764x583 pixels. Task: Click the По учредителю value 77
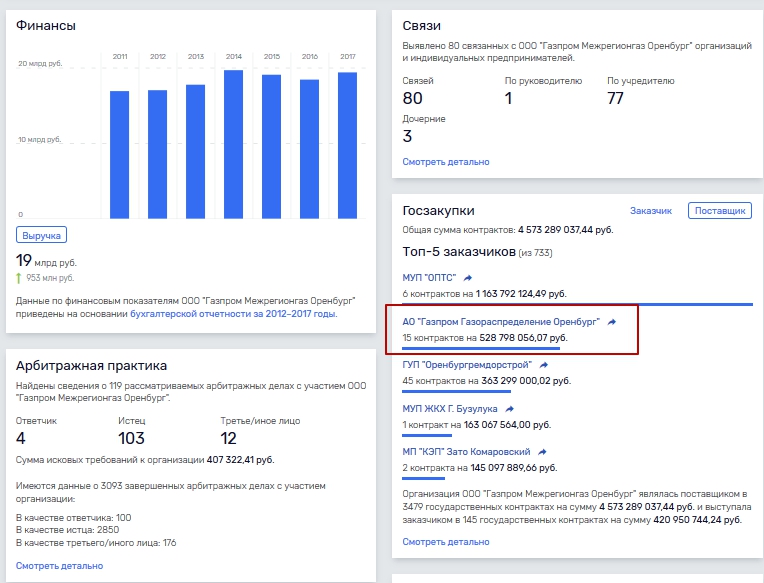tap(615, 98)
